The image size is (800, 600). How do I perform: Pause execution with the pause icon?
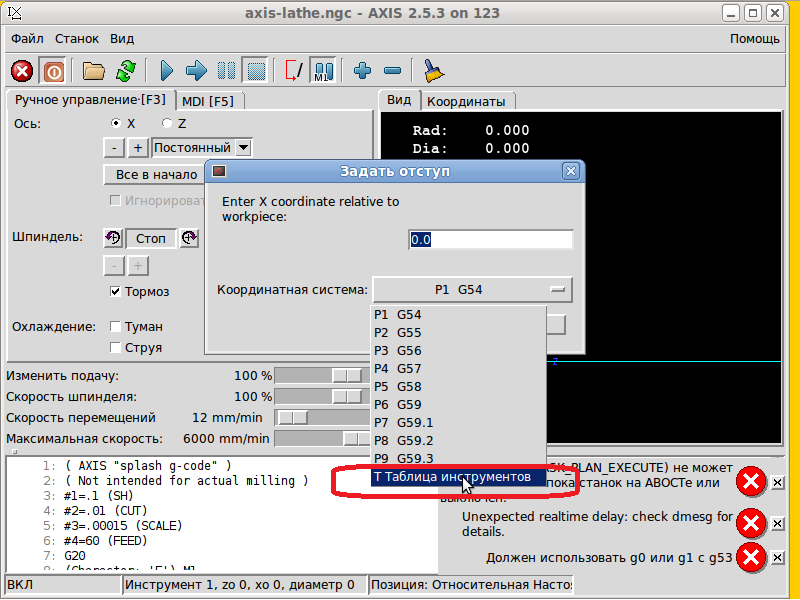226,71
